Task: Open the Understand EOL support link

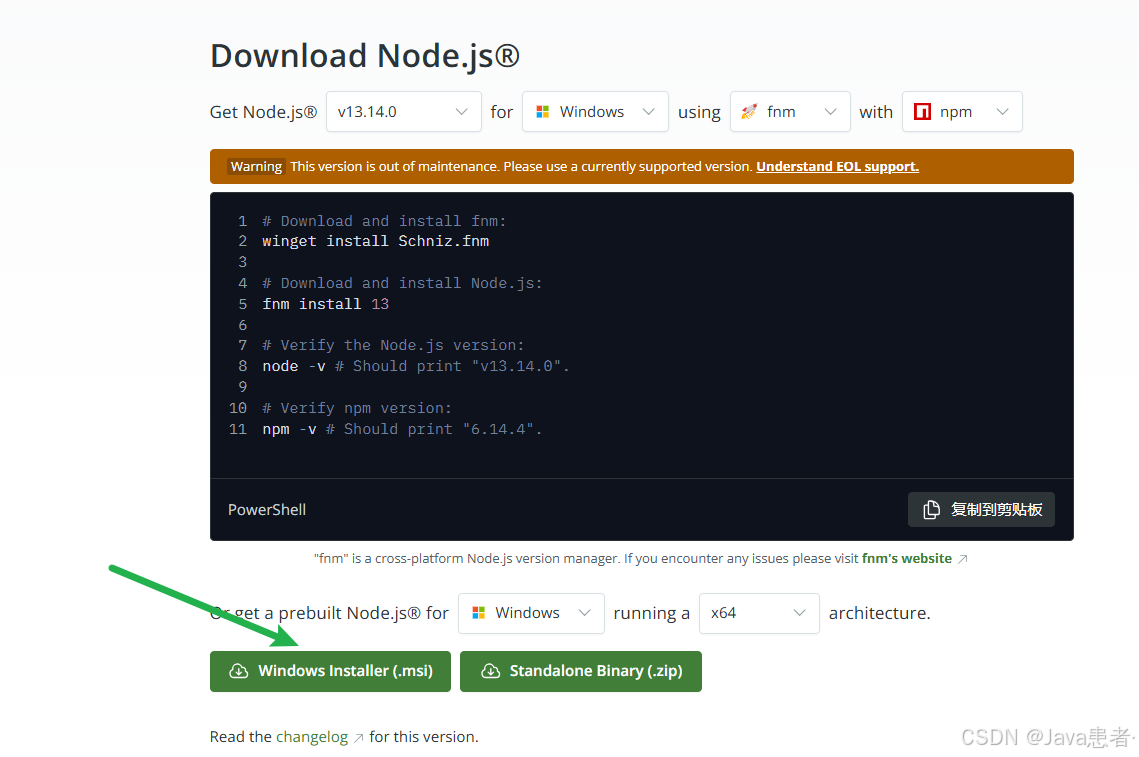Action: tap(837, 166)
